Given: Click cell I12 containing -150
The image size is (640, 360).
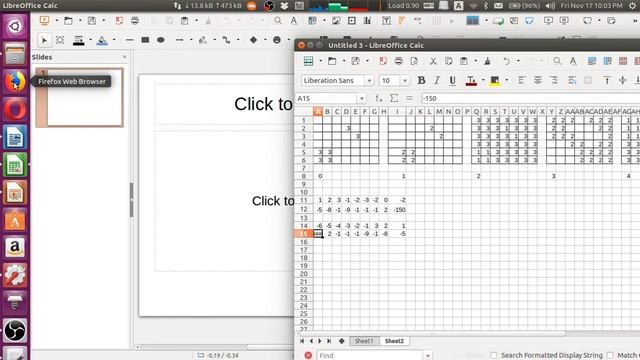Looking at the screenshot, I should pos(397,210).
